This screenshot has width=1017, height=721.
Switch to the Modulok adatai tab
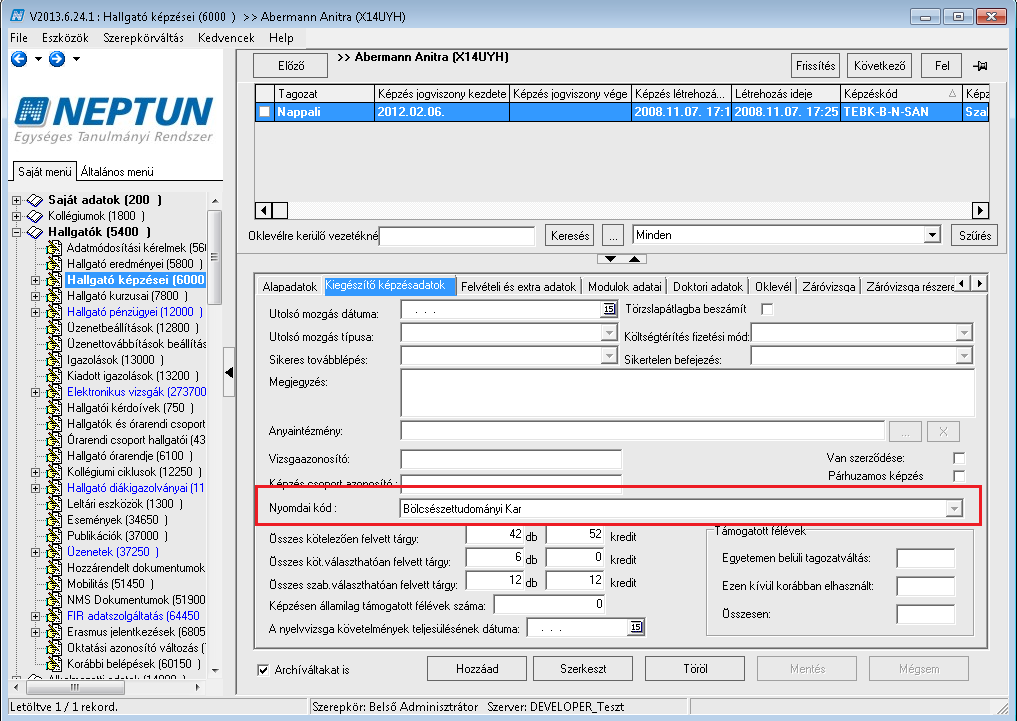tap(625, 287)
